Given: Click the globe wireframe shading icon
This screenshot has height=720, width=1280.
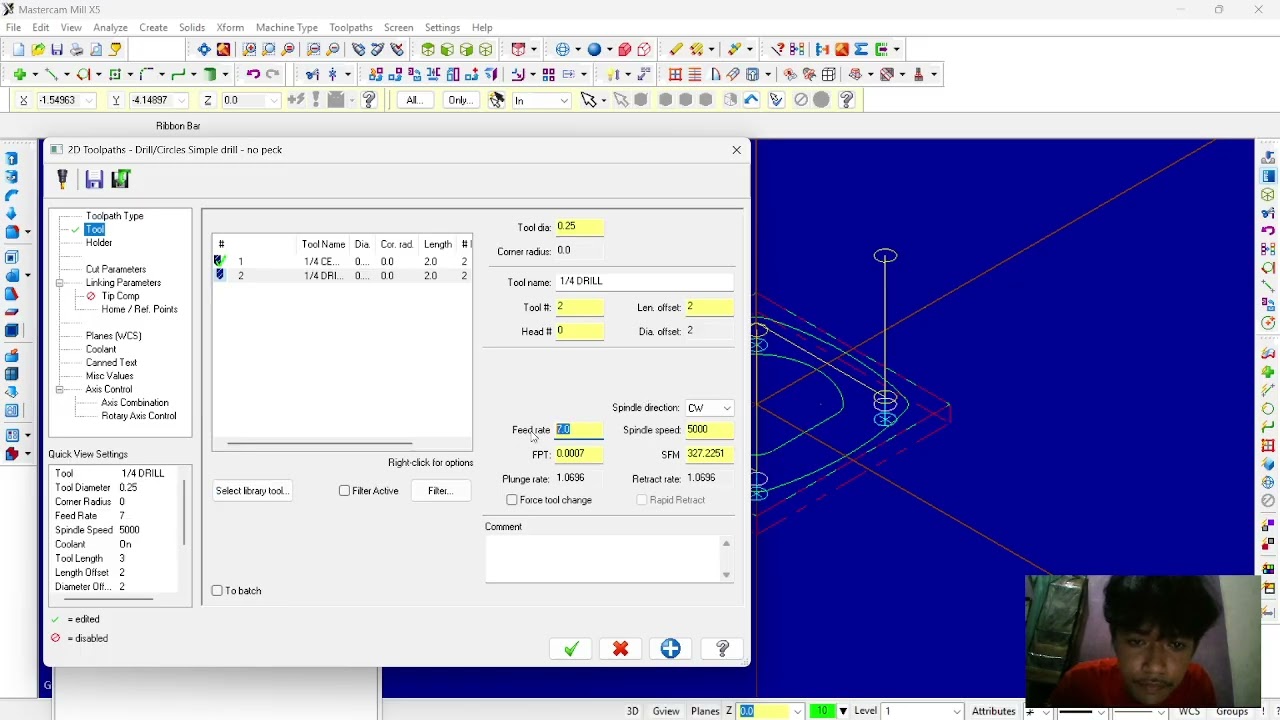Looking at the screenshot, I should (562, 49).
